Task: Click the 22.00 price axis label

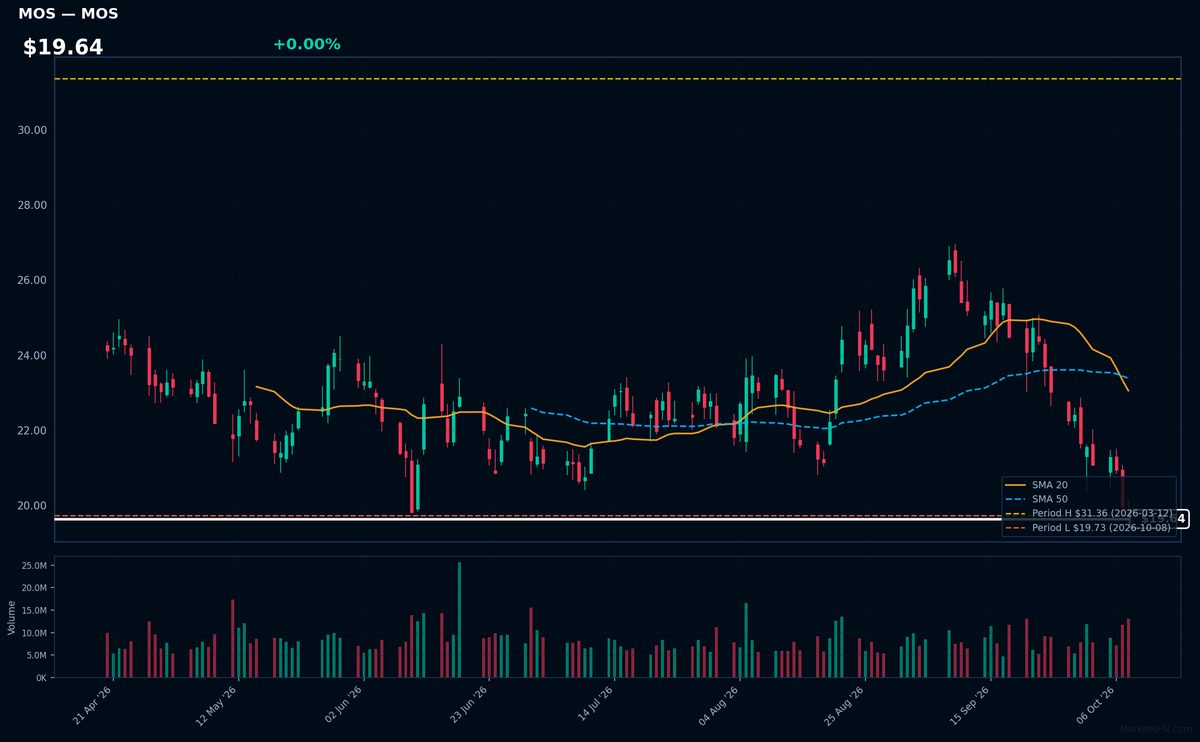Action: click(x=33, y=431)
